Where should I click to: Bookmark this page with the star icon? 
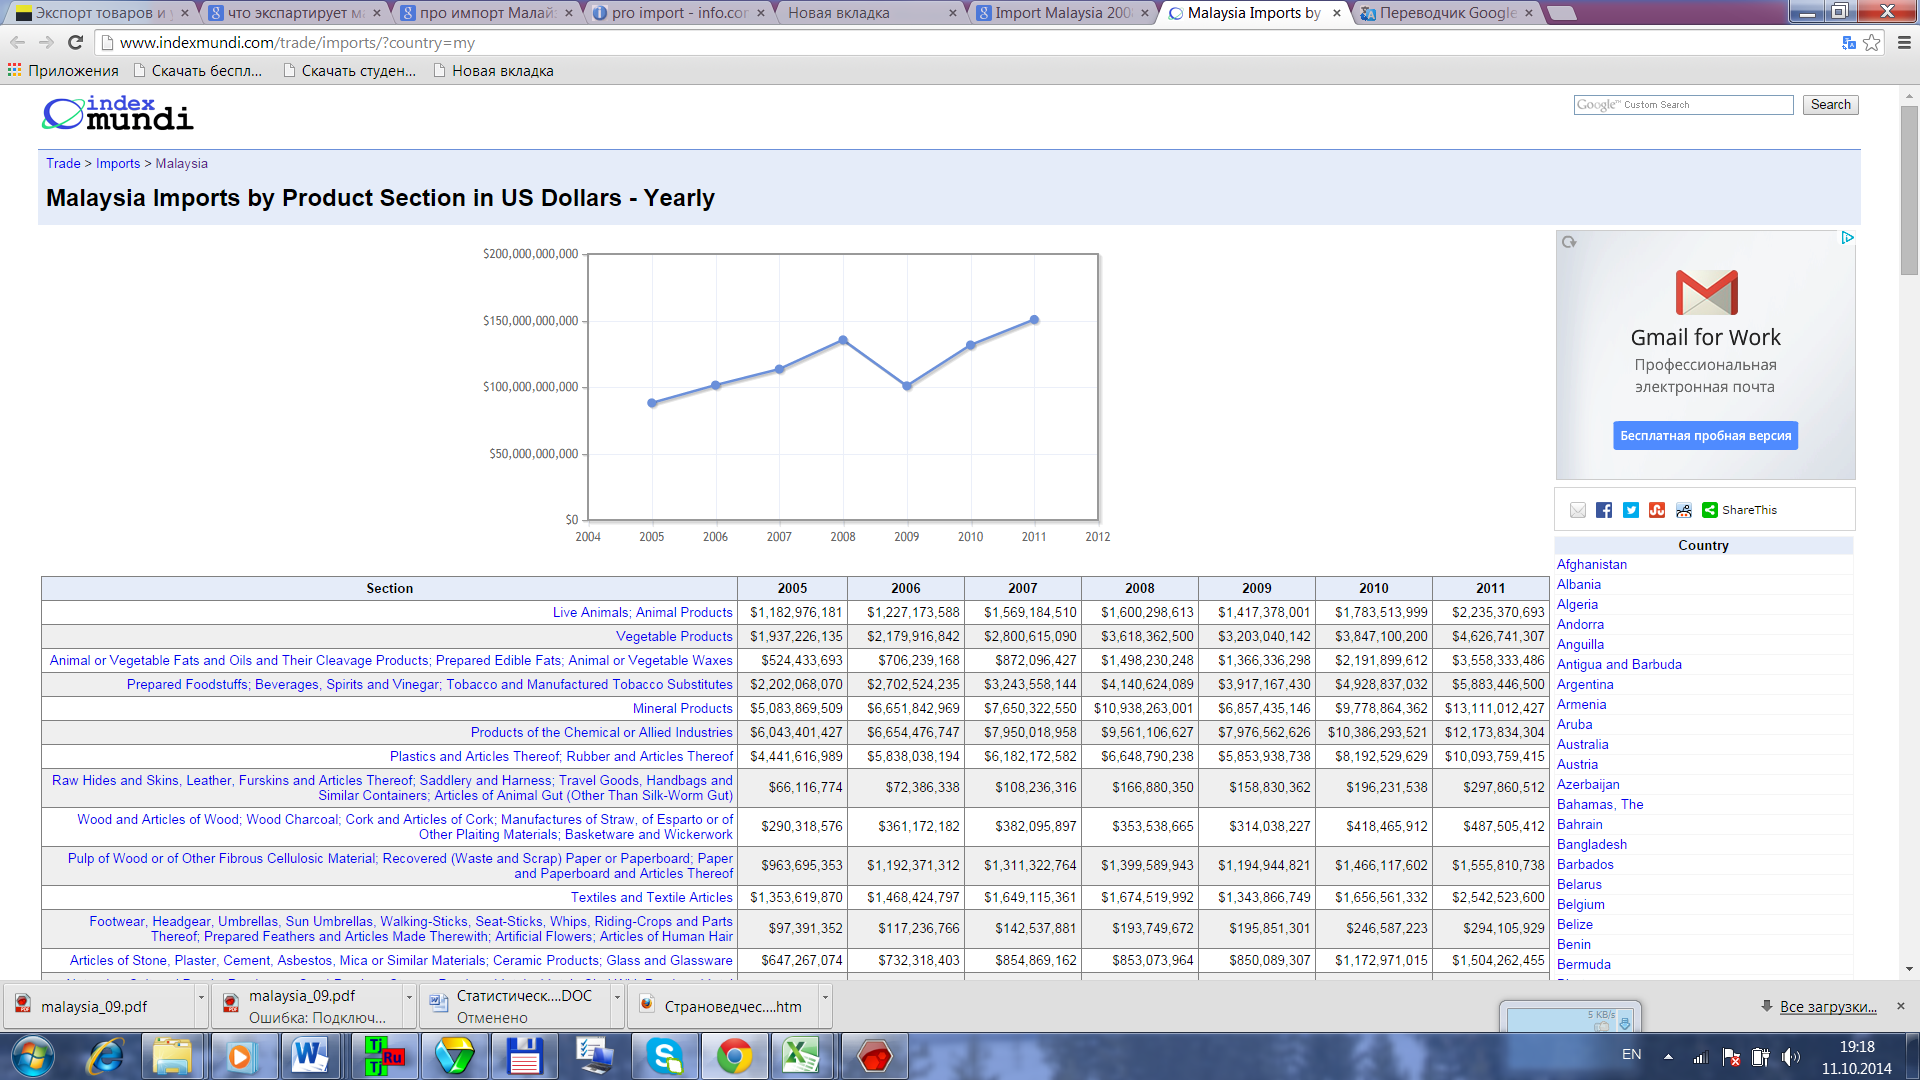(1872, 42)
